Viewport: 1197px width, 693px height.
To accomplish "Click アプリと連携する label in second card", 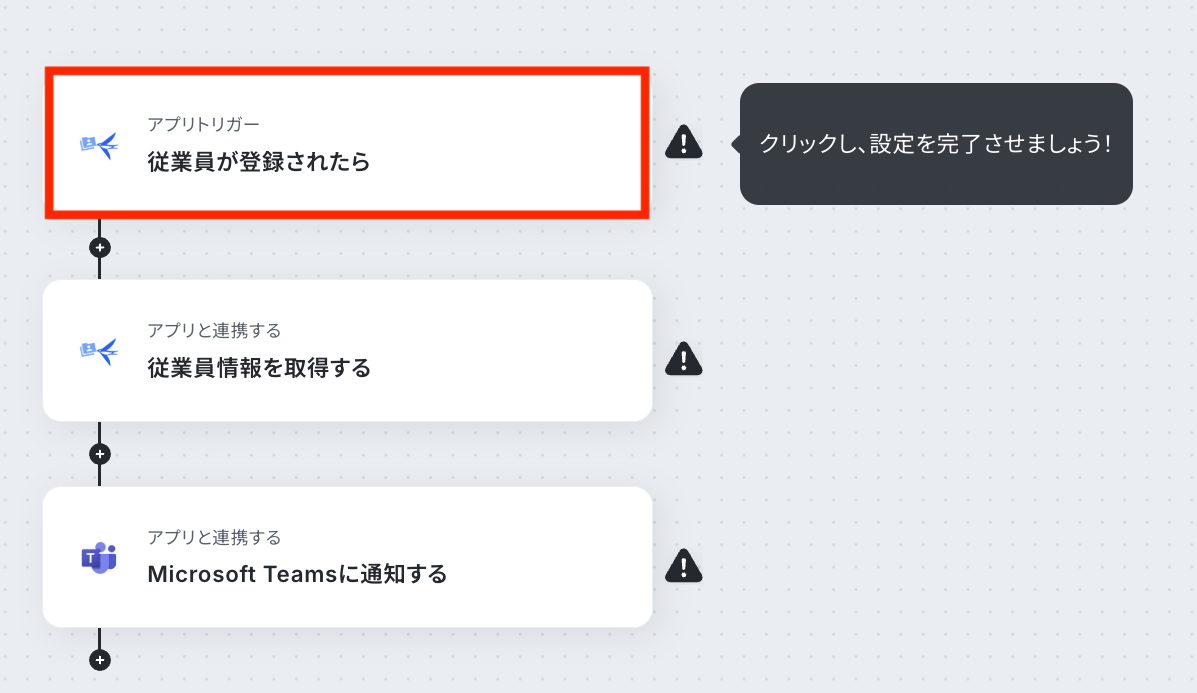I will point(214,330).
